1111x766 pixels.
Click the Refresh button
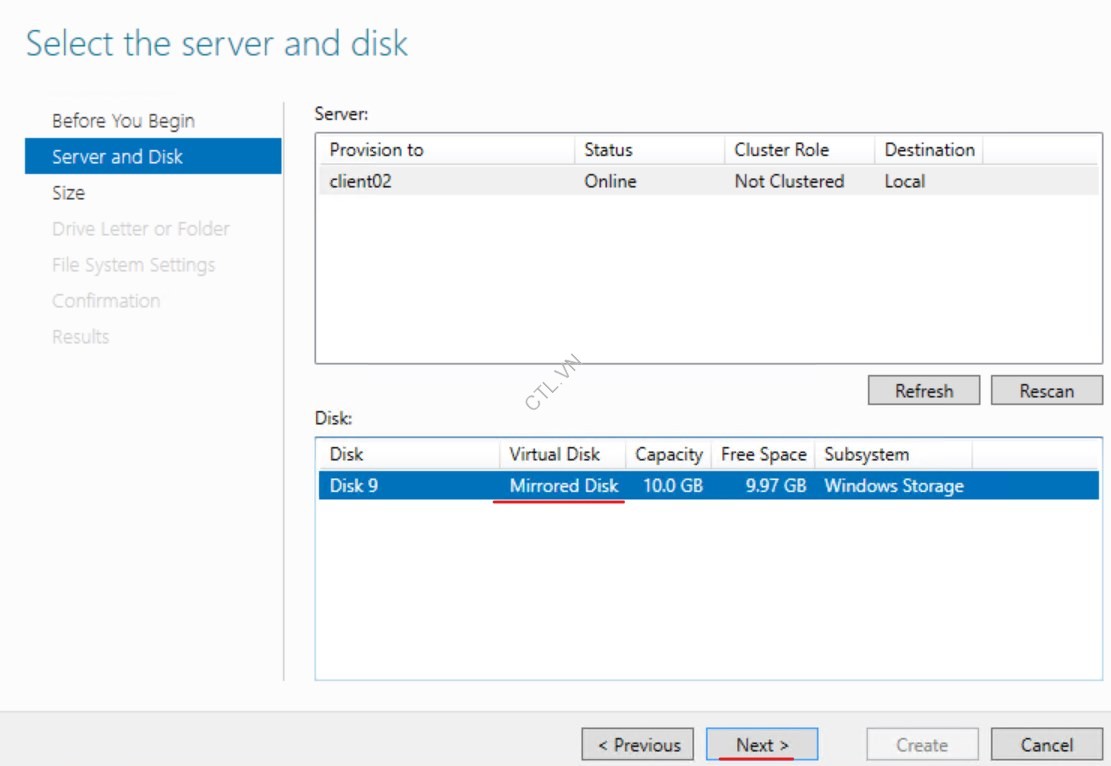[923, 391]
